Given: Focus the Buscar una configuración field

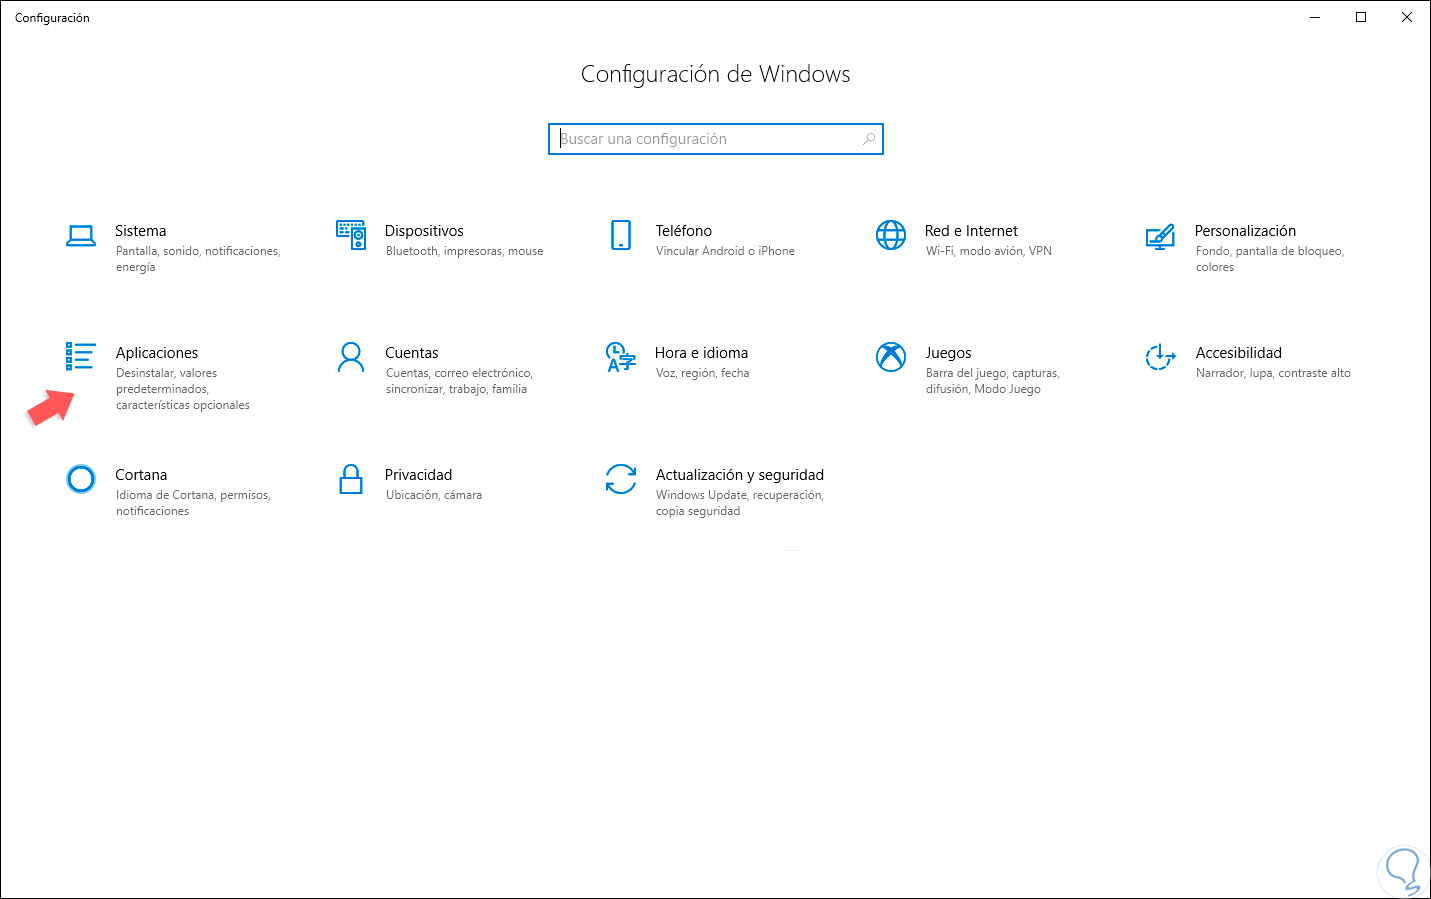Looking at the screenshot, I should (716, 139).
